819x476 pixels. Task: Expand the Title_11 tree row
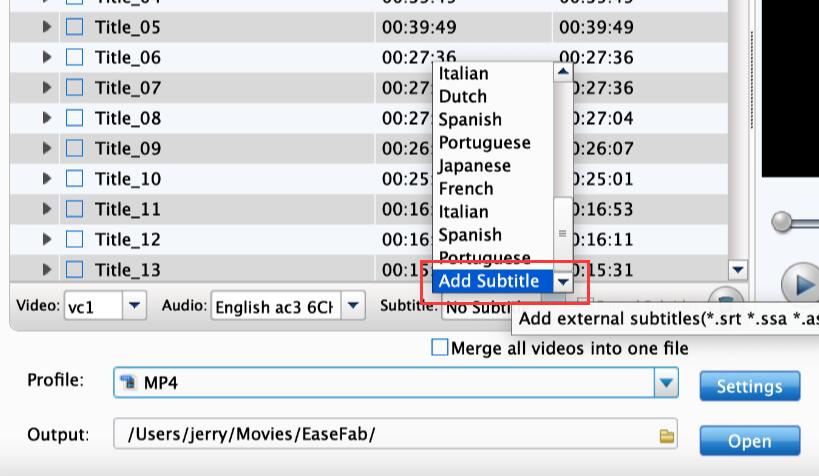tap(47, 210)
